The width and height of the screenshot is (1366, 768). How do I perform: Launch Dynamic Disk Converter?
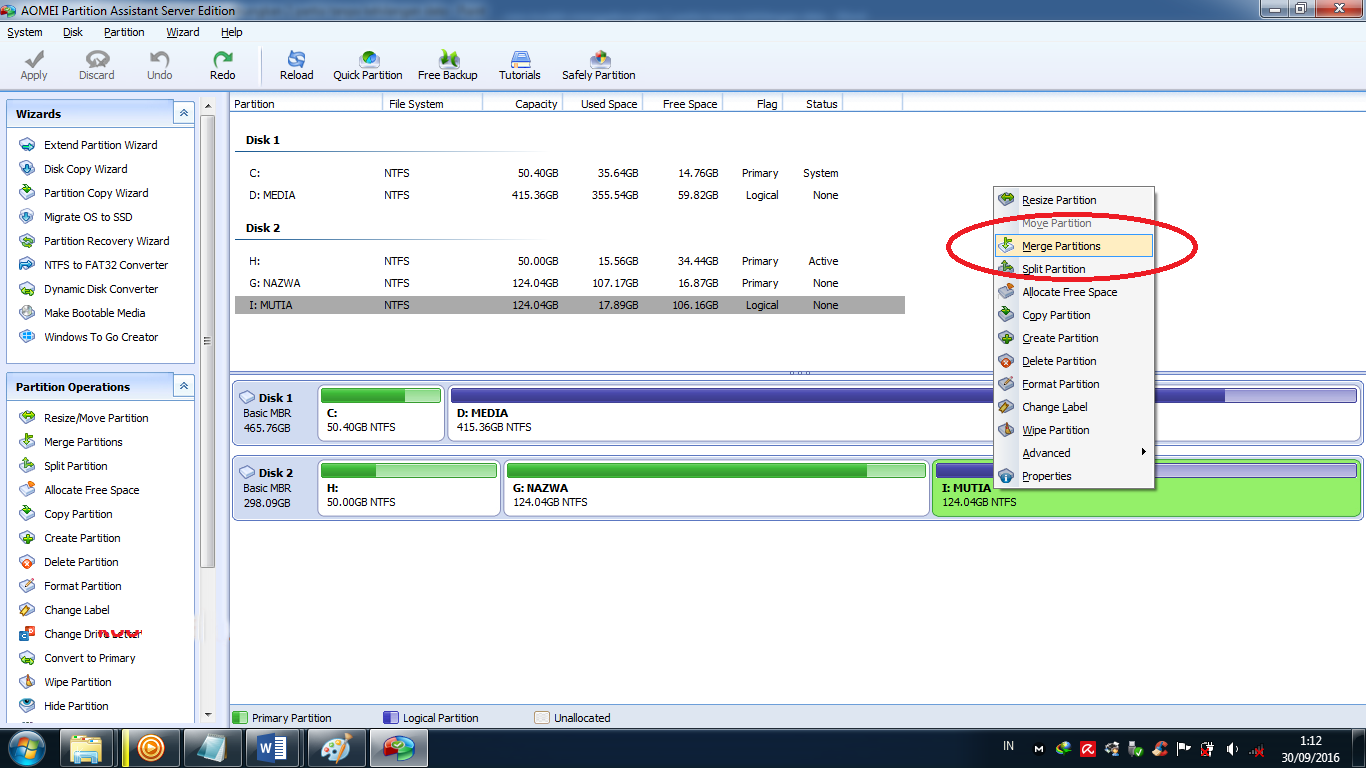[x=101, y=289]
